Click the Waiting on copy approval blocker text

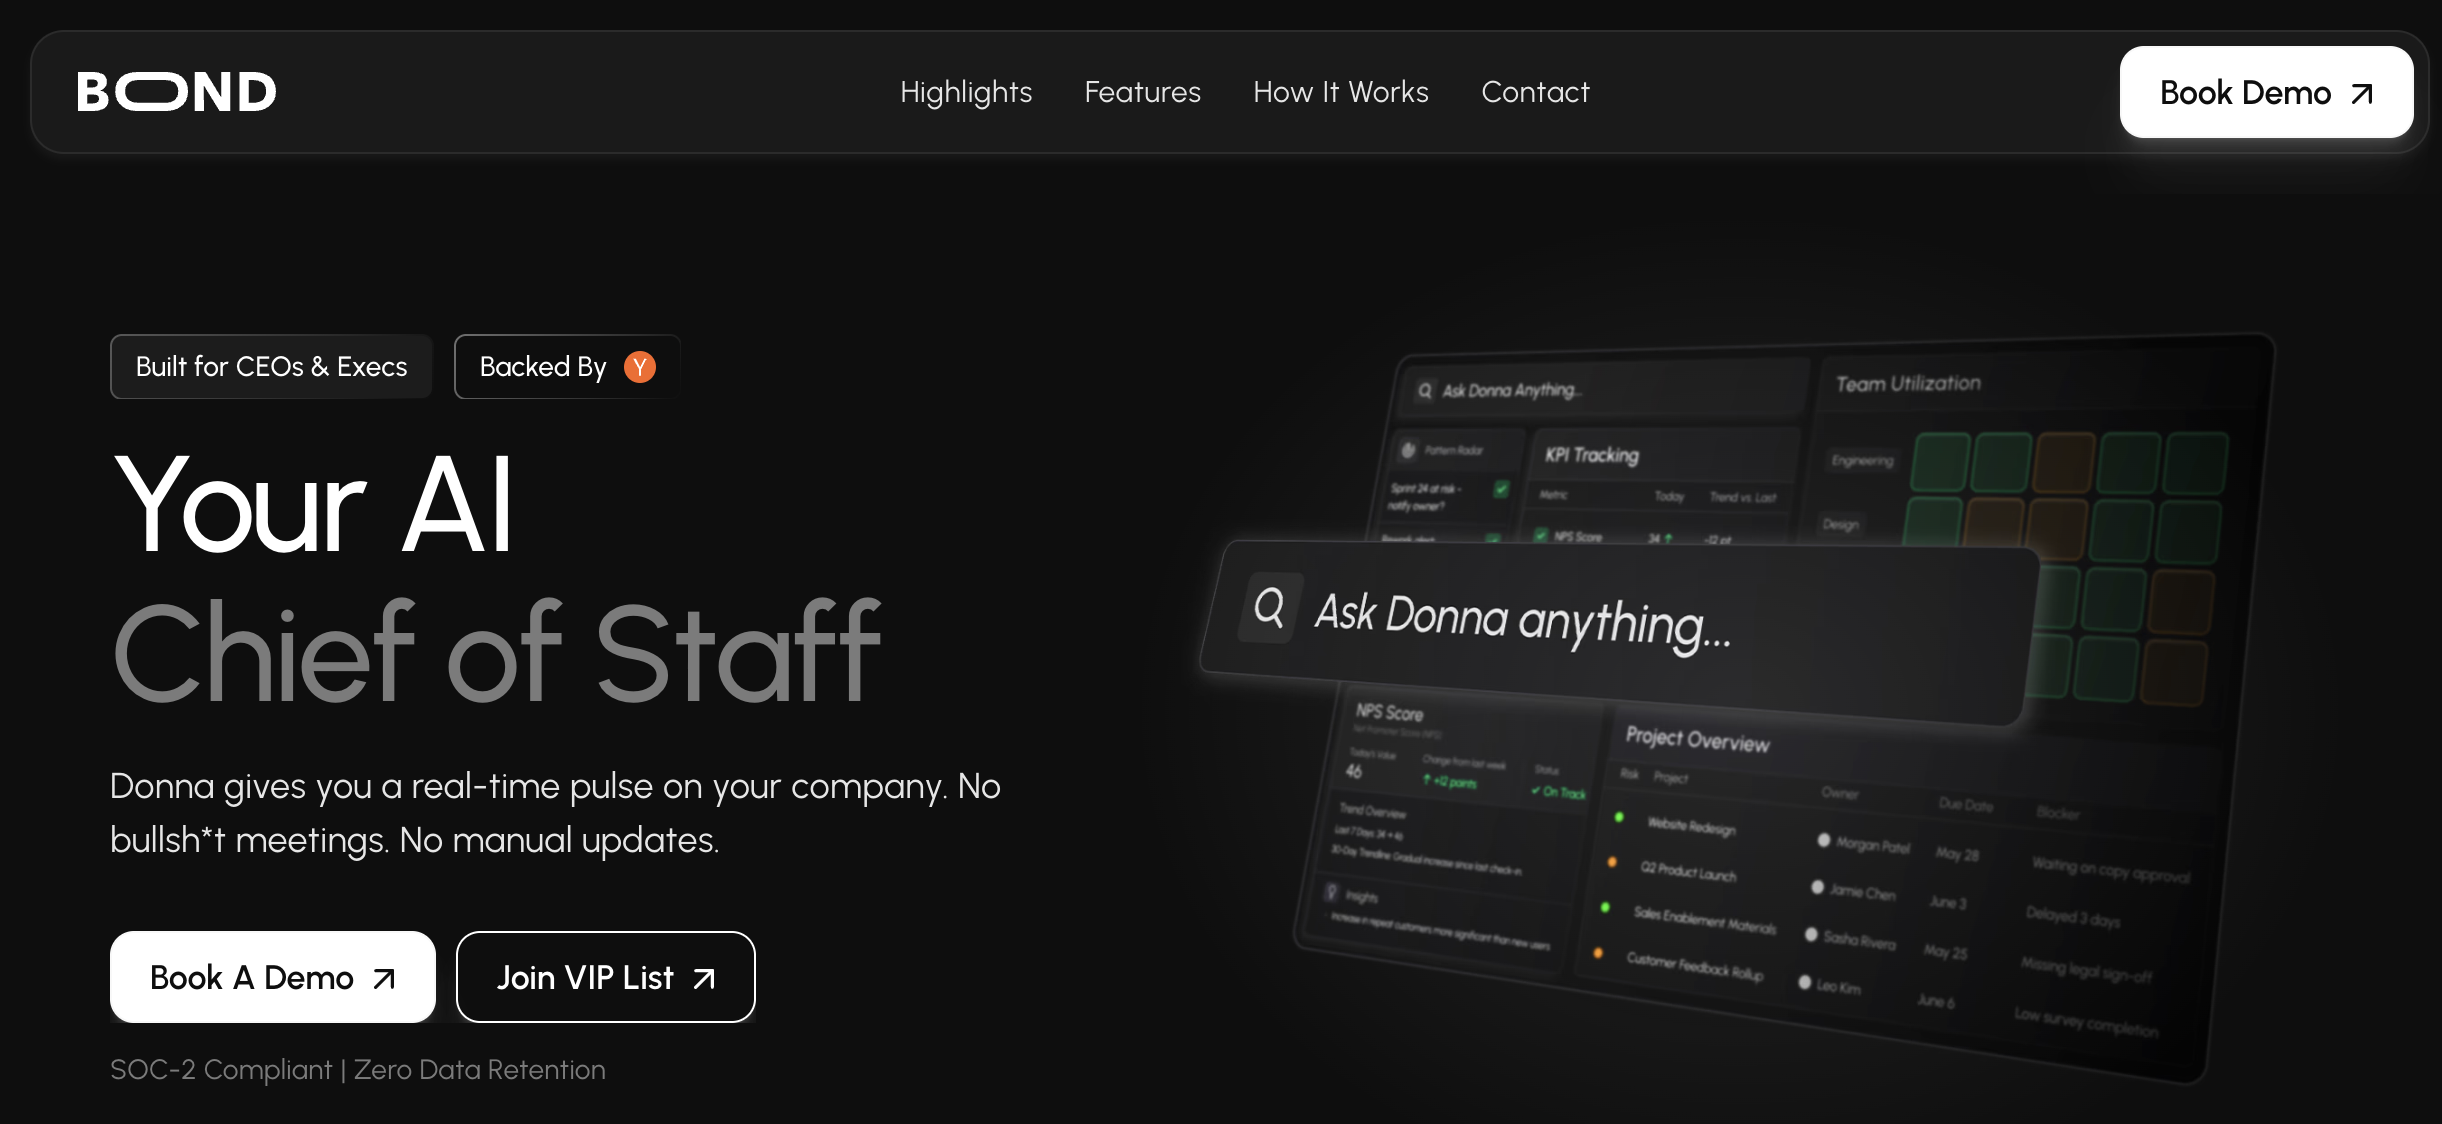pyautogui.click(x=2110, y=870)
